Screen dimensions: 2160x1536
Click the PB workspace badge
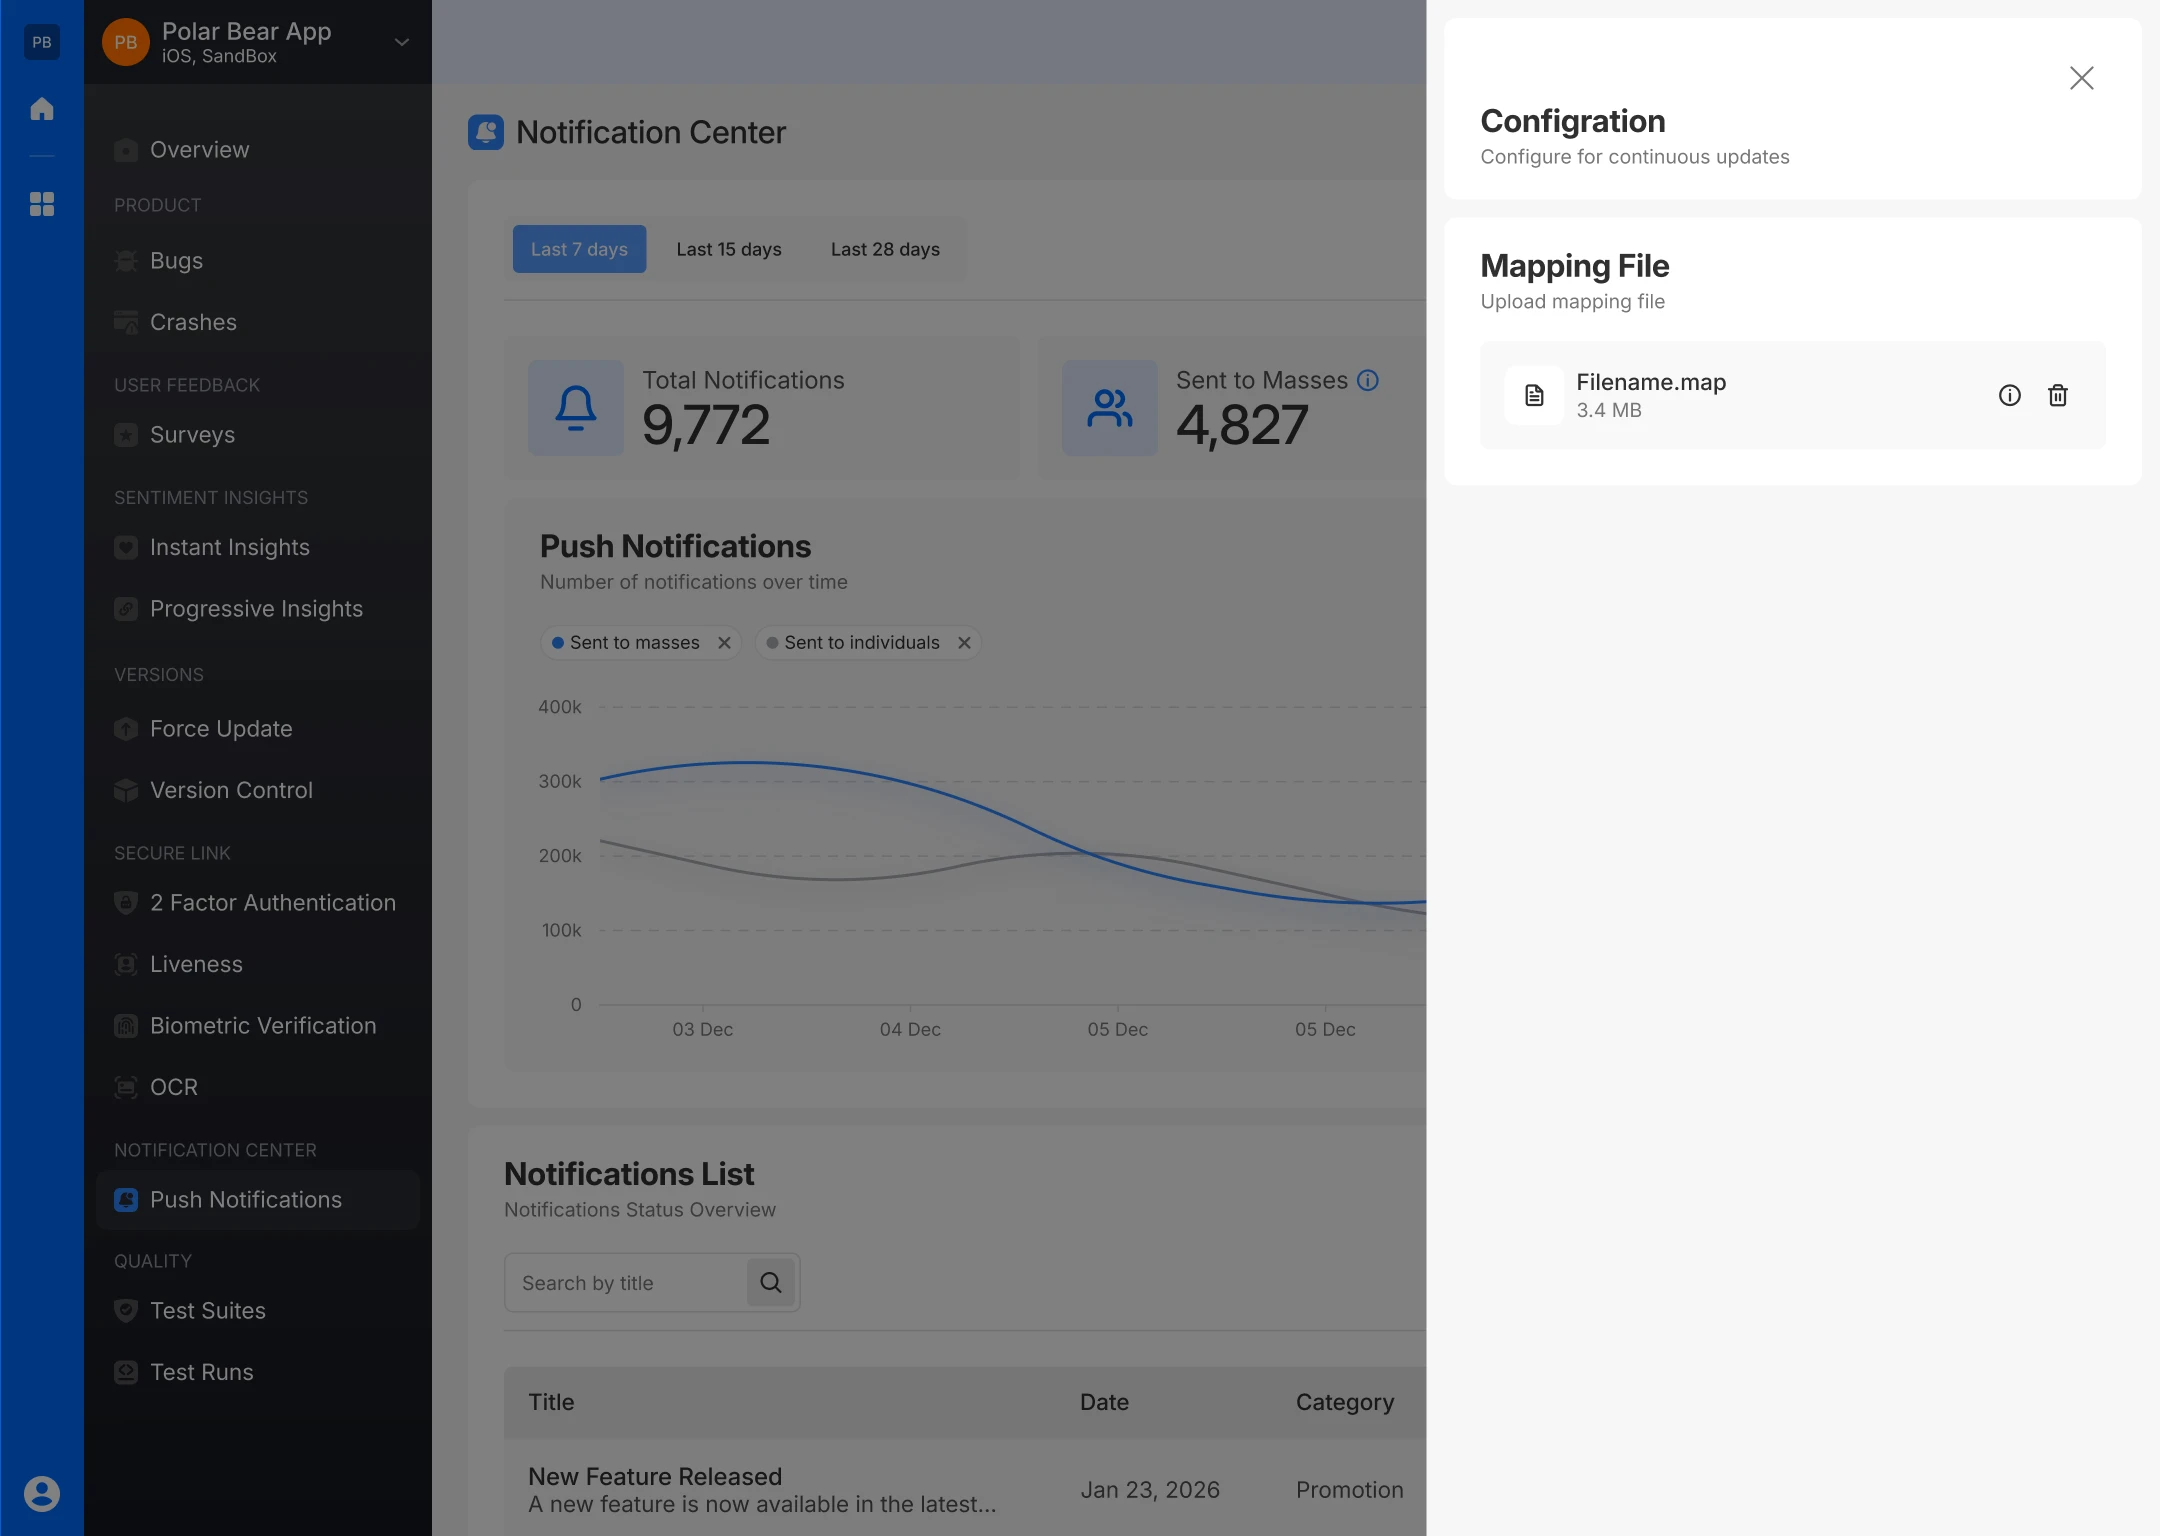click(x=42, y=42)
